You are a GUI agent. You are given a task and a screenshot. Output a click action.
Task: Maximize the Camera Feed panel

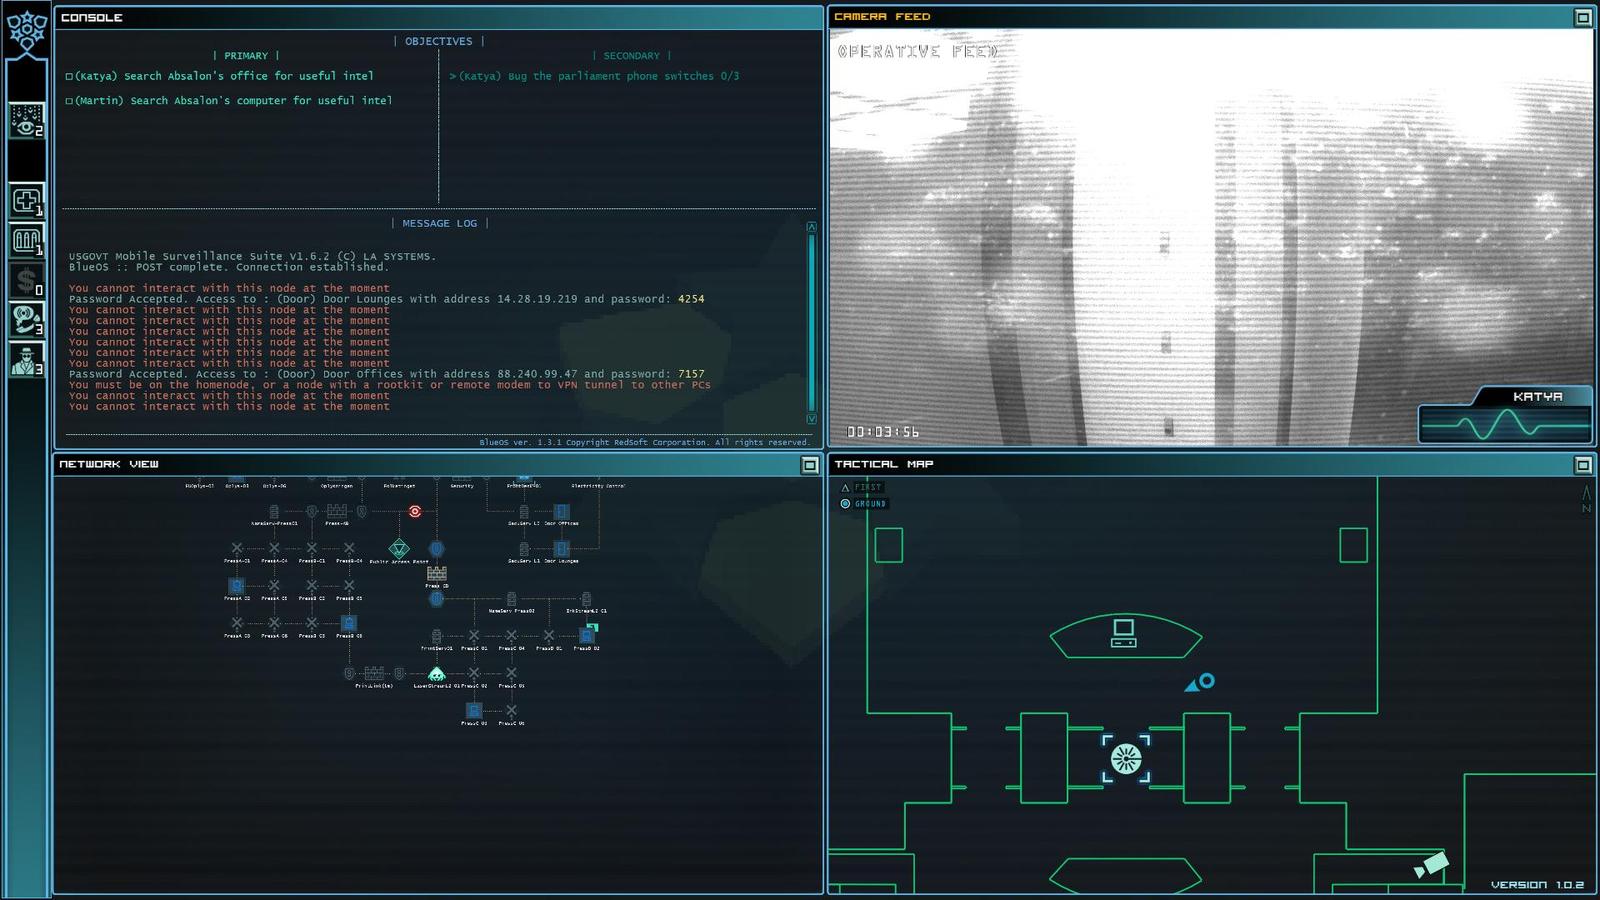pos(1582,17)
